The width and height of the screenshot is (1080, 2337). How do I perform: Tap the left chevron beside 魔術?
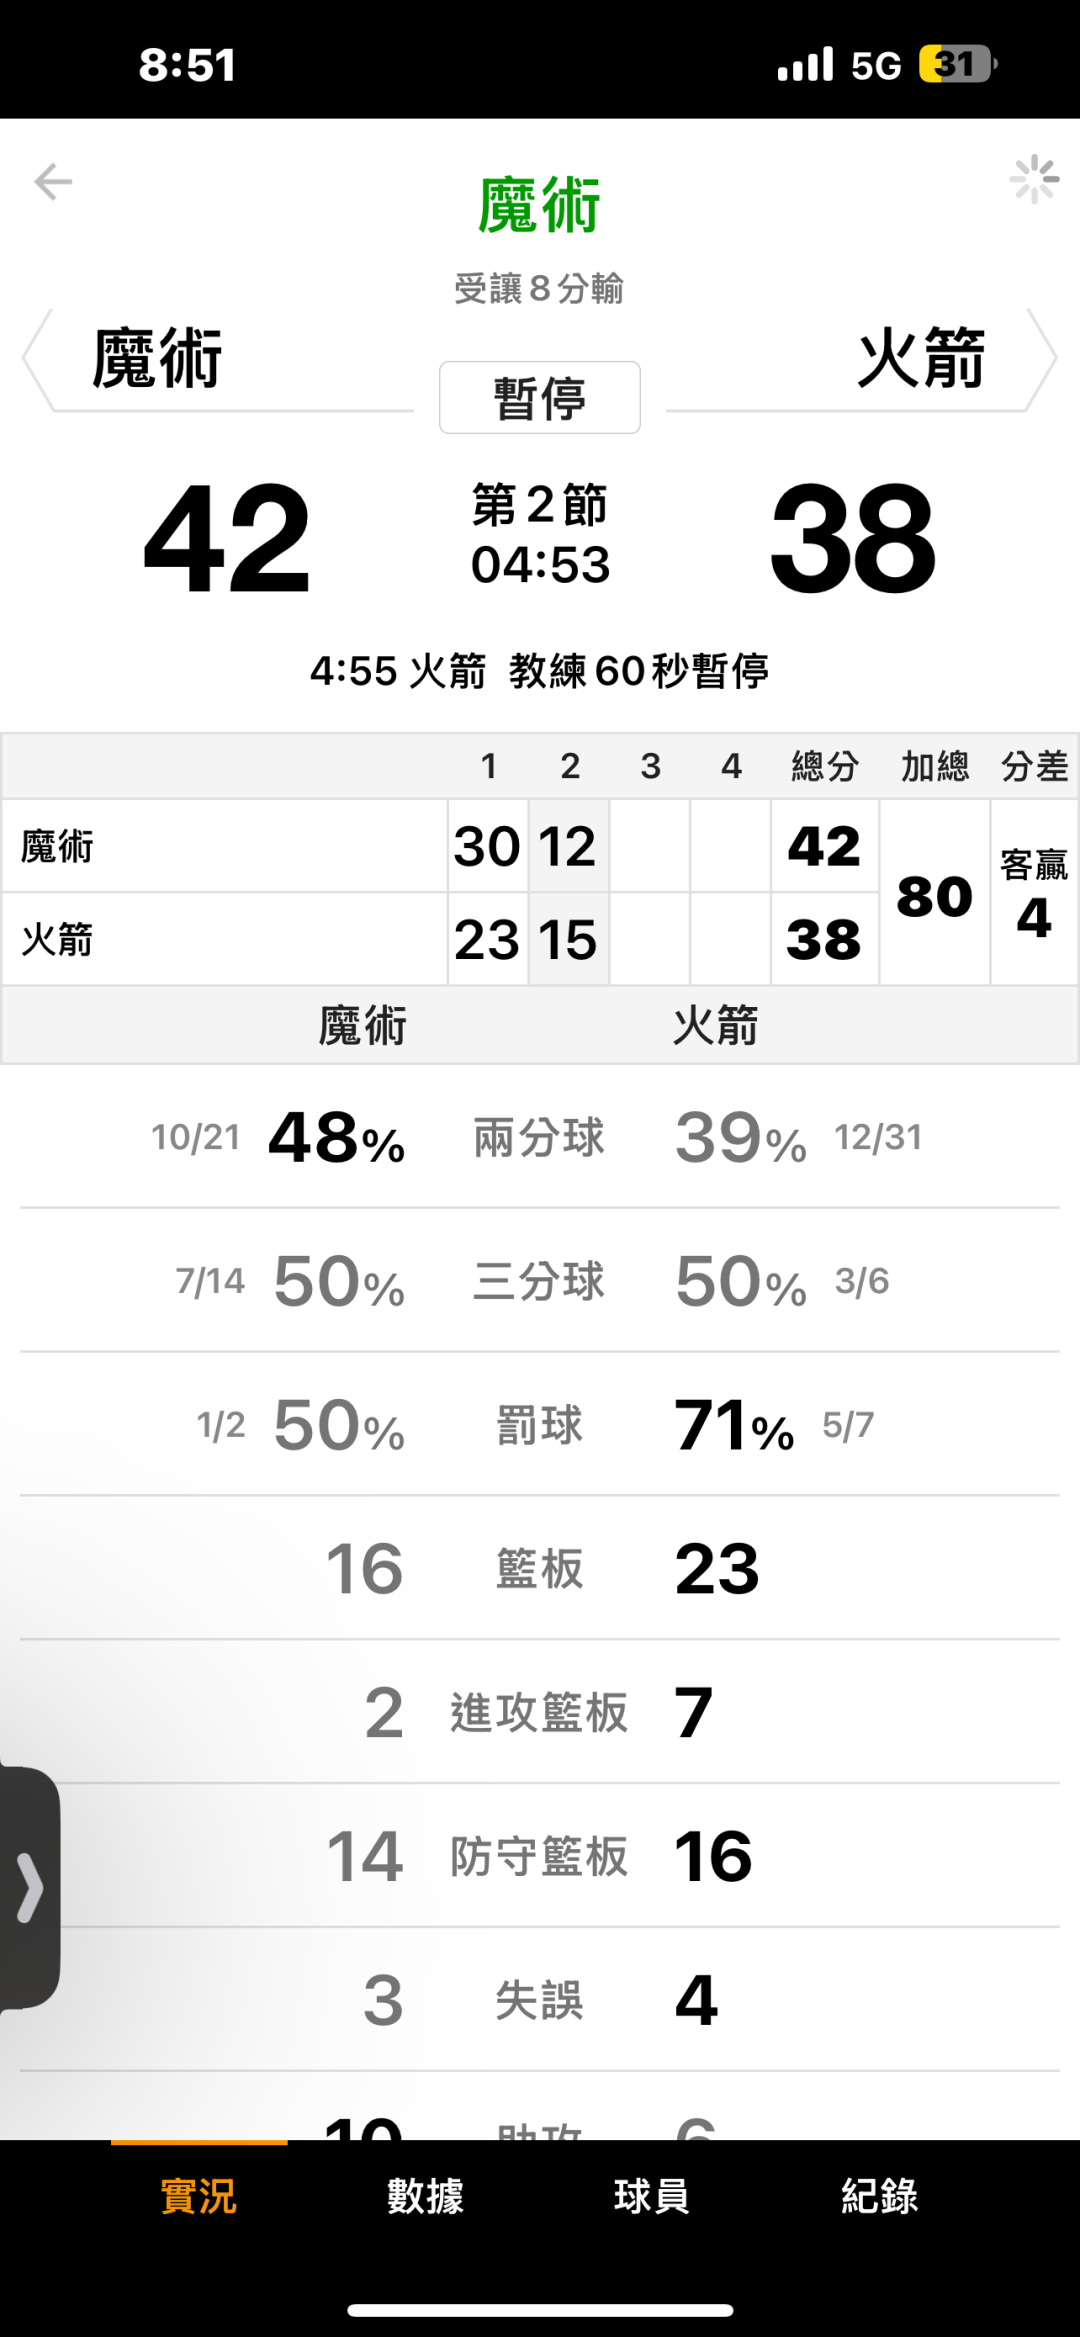(x=36, y=359)
